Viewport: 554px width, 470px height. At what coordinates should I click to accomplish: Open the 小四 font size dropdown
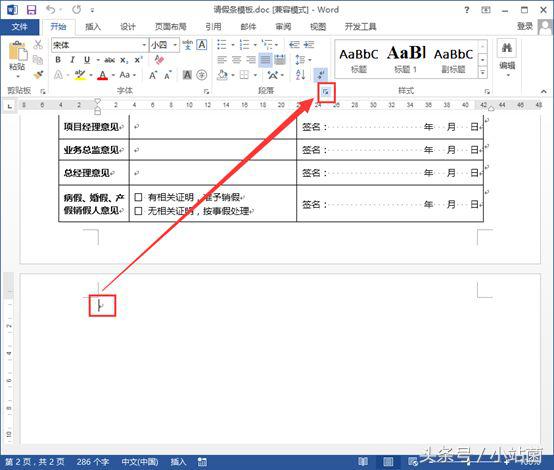pyautogui.click(x=175, y=45)
